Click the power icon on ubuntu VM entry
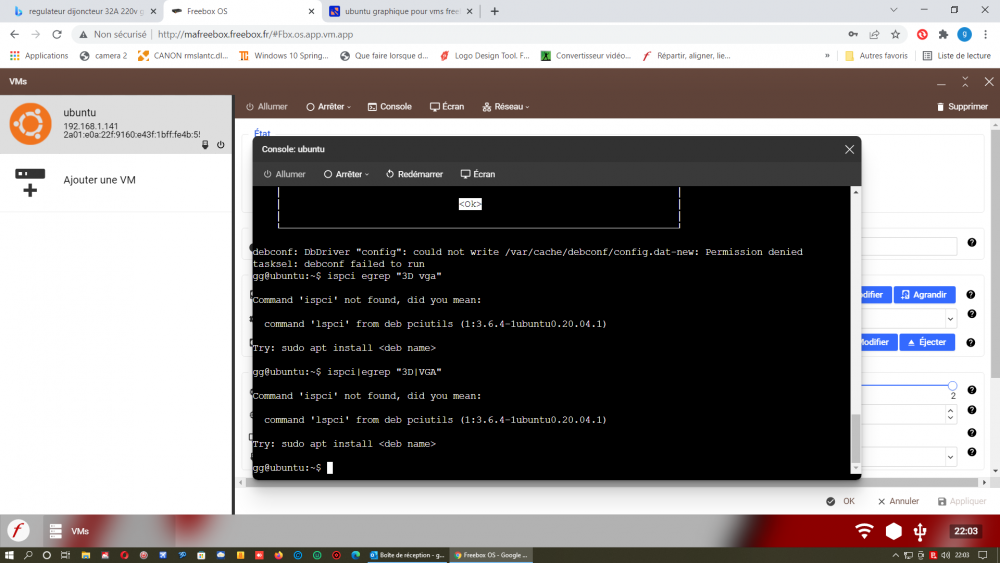Screen dimensions: 1000x563 point(220,145)
